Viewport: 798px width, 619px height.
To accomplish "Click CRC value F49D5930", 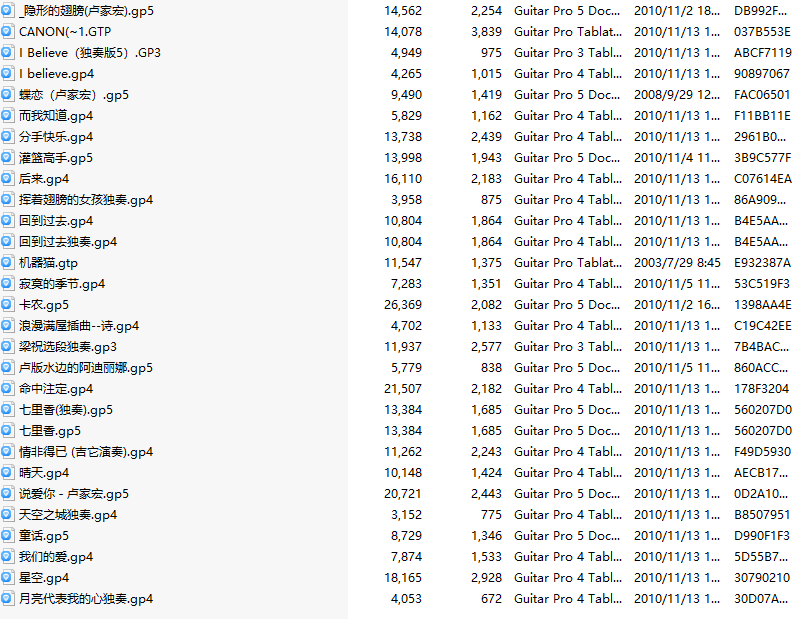I will pyautogui.click(x=762, y=452).
